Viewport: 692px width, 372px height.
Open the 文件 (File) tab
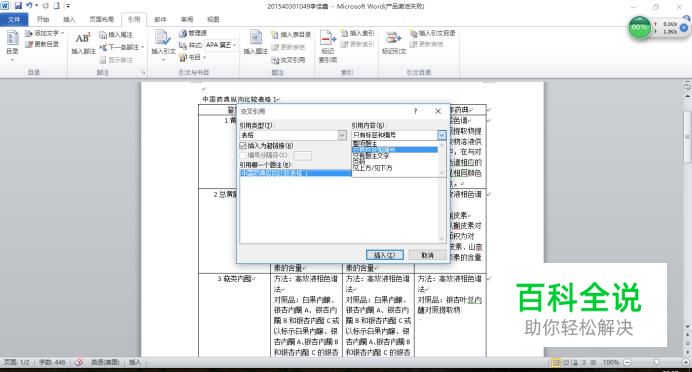(14, 19)
